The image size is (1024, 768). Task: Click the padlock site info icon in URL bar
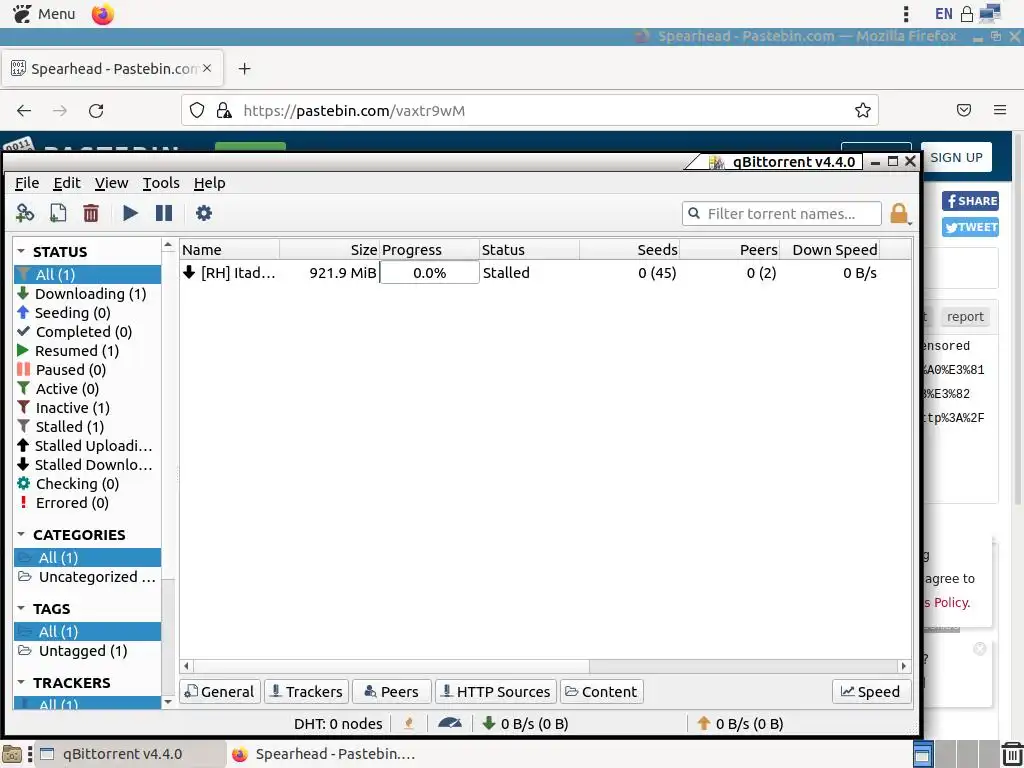224,110
